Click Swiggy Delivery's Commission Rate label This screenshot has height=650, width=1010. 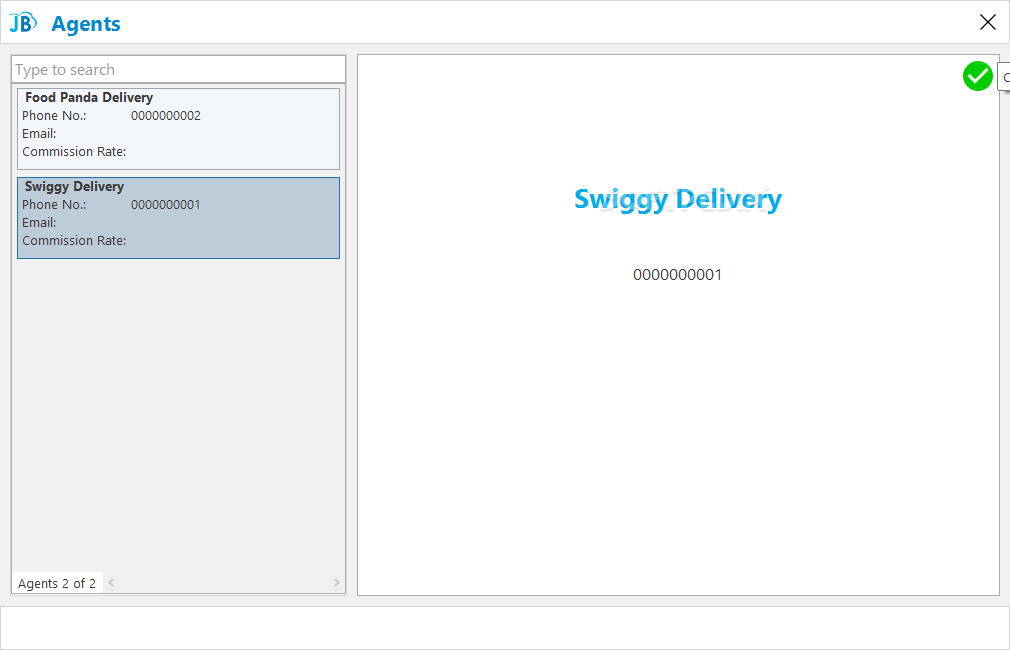pos(74,240)
